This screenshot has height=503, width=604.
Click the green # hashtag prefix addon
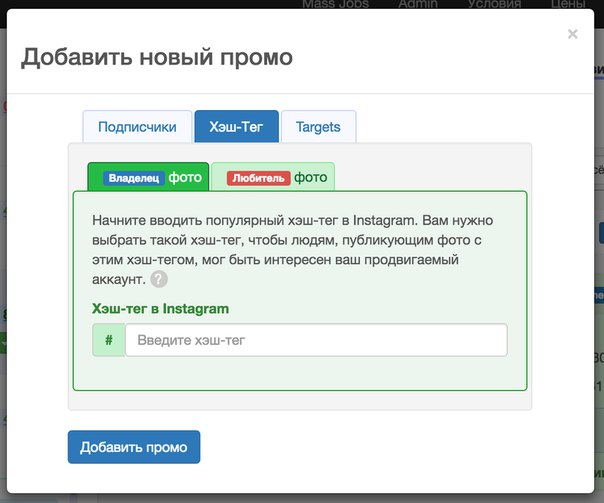[109, 340]
